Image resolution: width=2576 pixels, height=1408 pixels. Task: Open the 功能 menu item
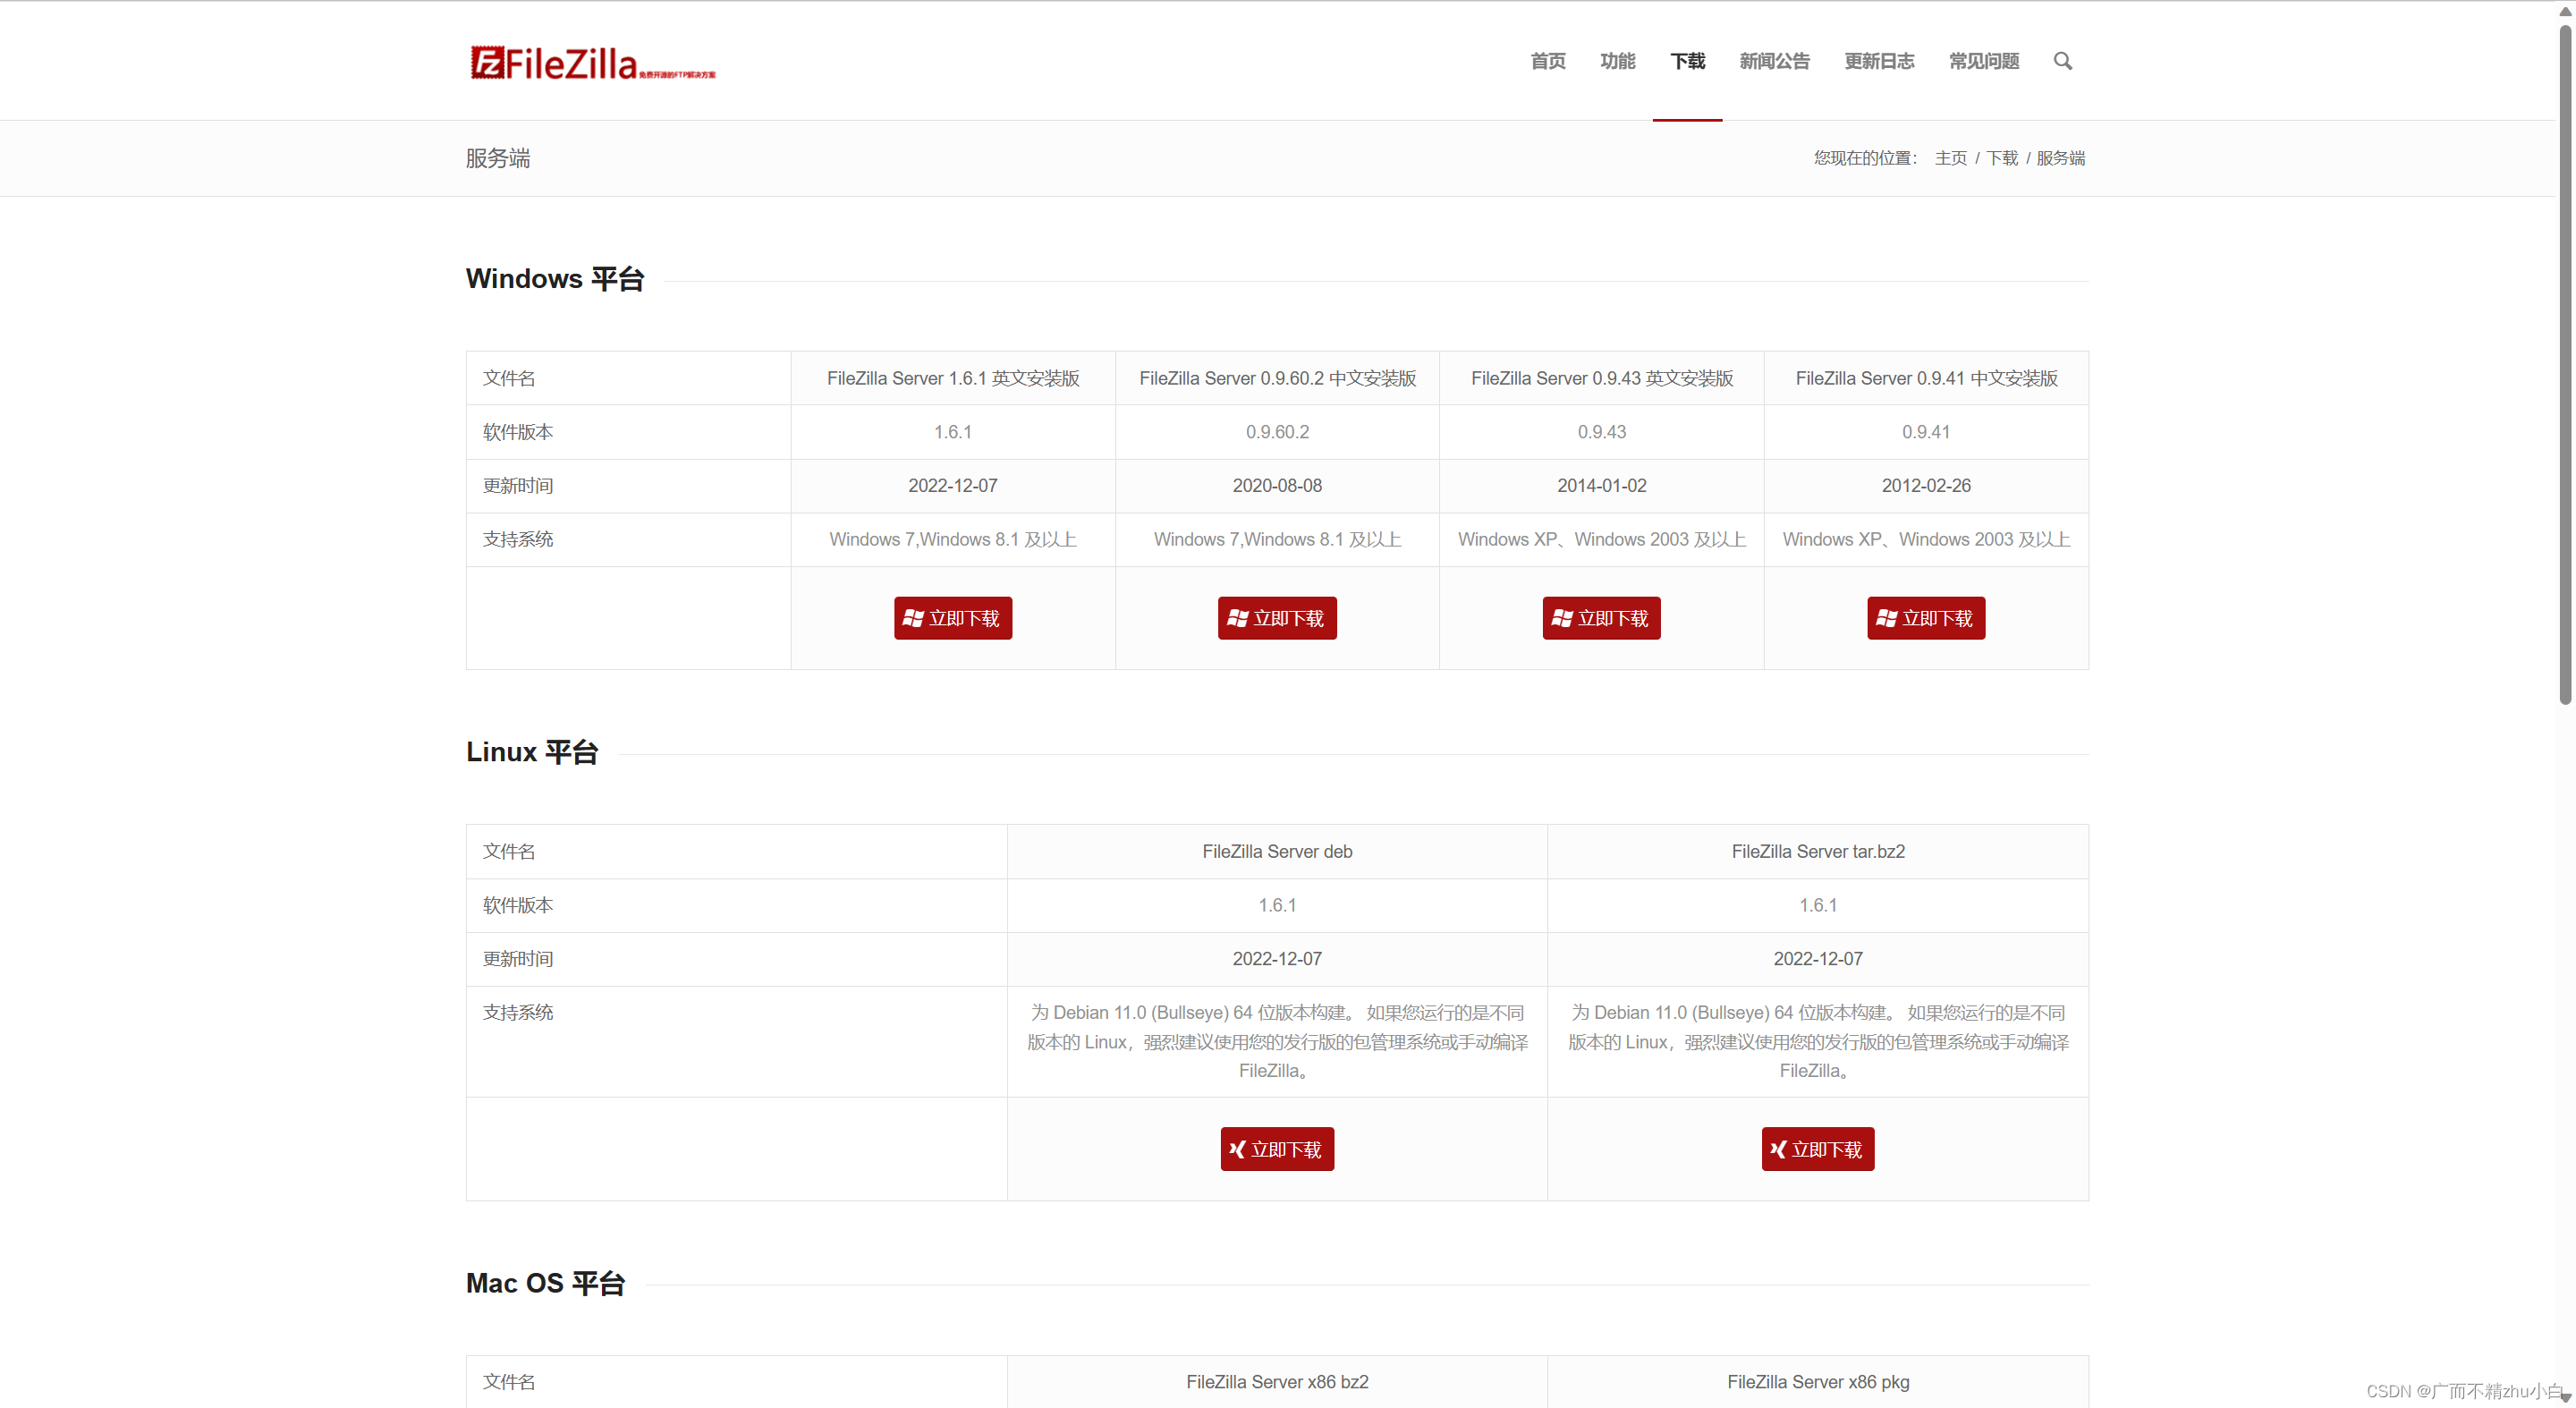point(1617,61)
